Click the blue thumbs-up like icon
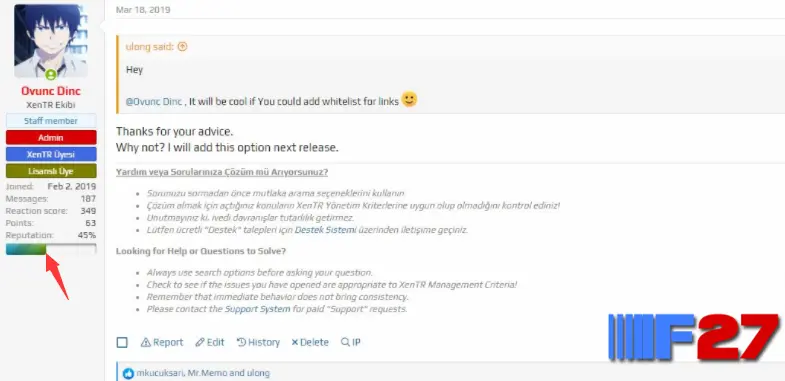The image size is (785, 381). click(x=129, y=373)
